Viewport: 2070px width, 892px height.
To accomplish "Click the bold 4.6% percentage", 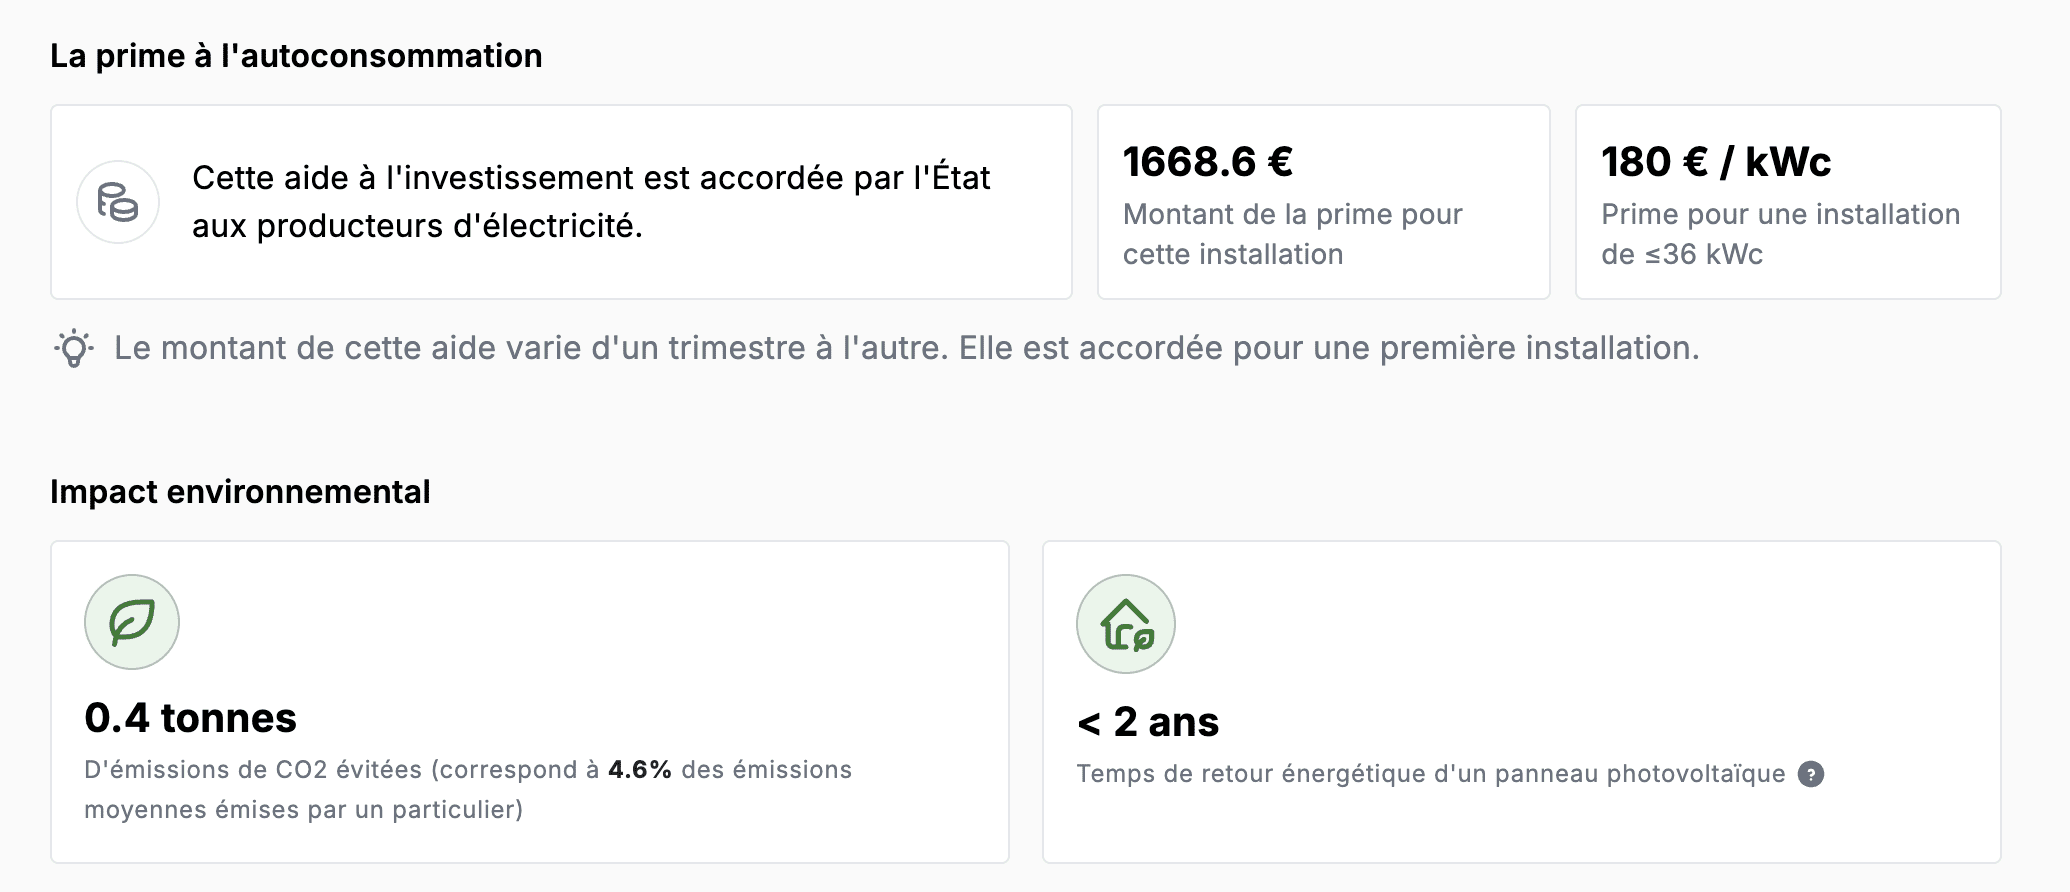I will click(x=640, y=770).
